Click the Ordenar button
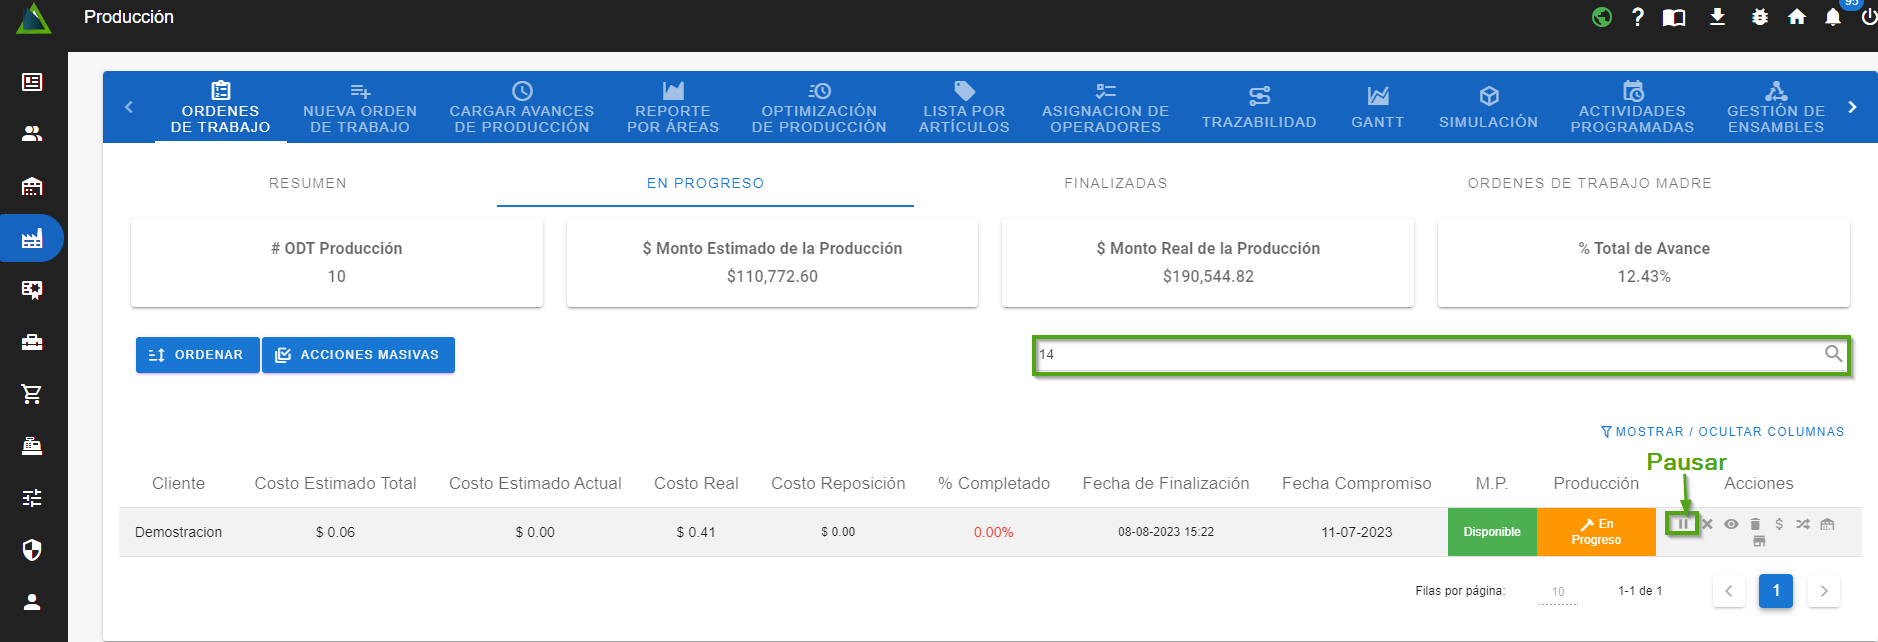The image size is (1878, 642). [197, 355]
